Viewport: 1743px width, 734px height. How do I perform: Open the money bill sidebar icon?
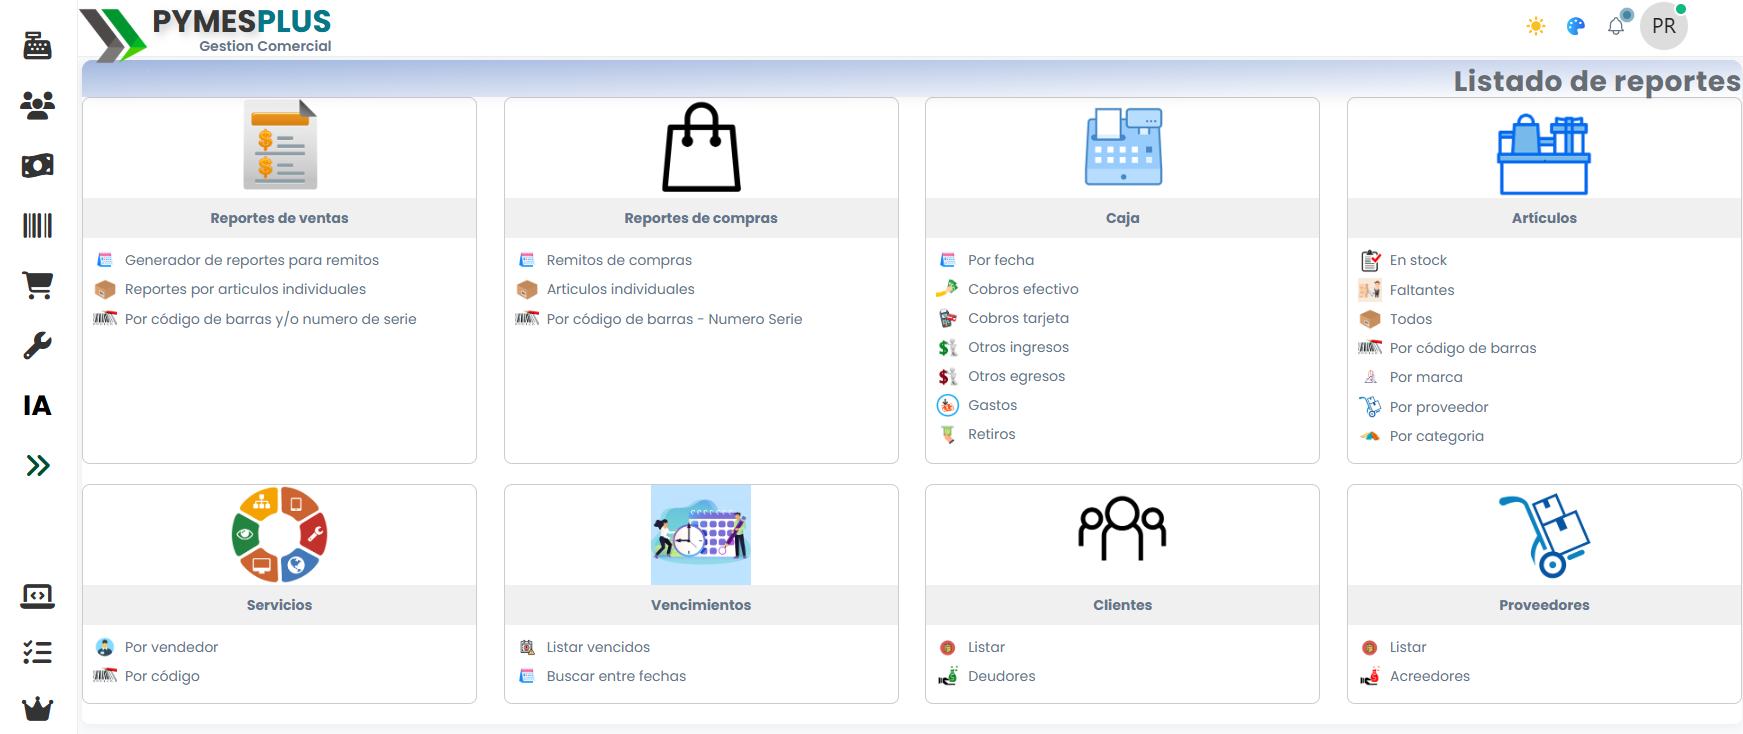(37, 166)
